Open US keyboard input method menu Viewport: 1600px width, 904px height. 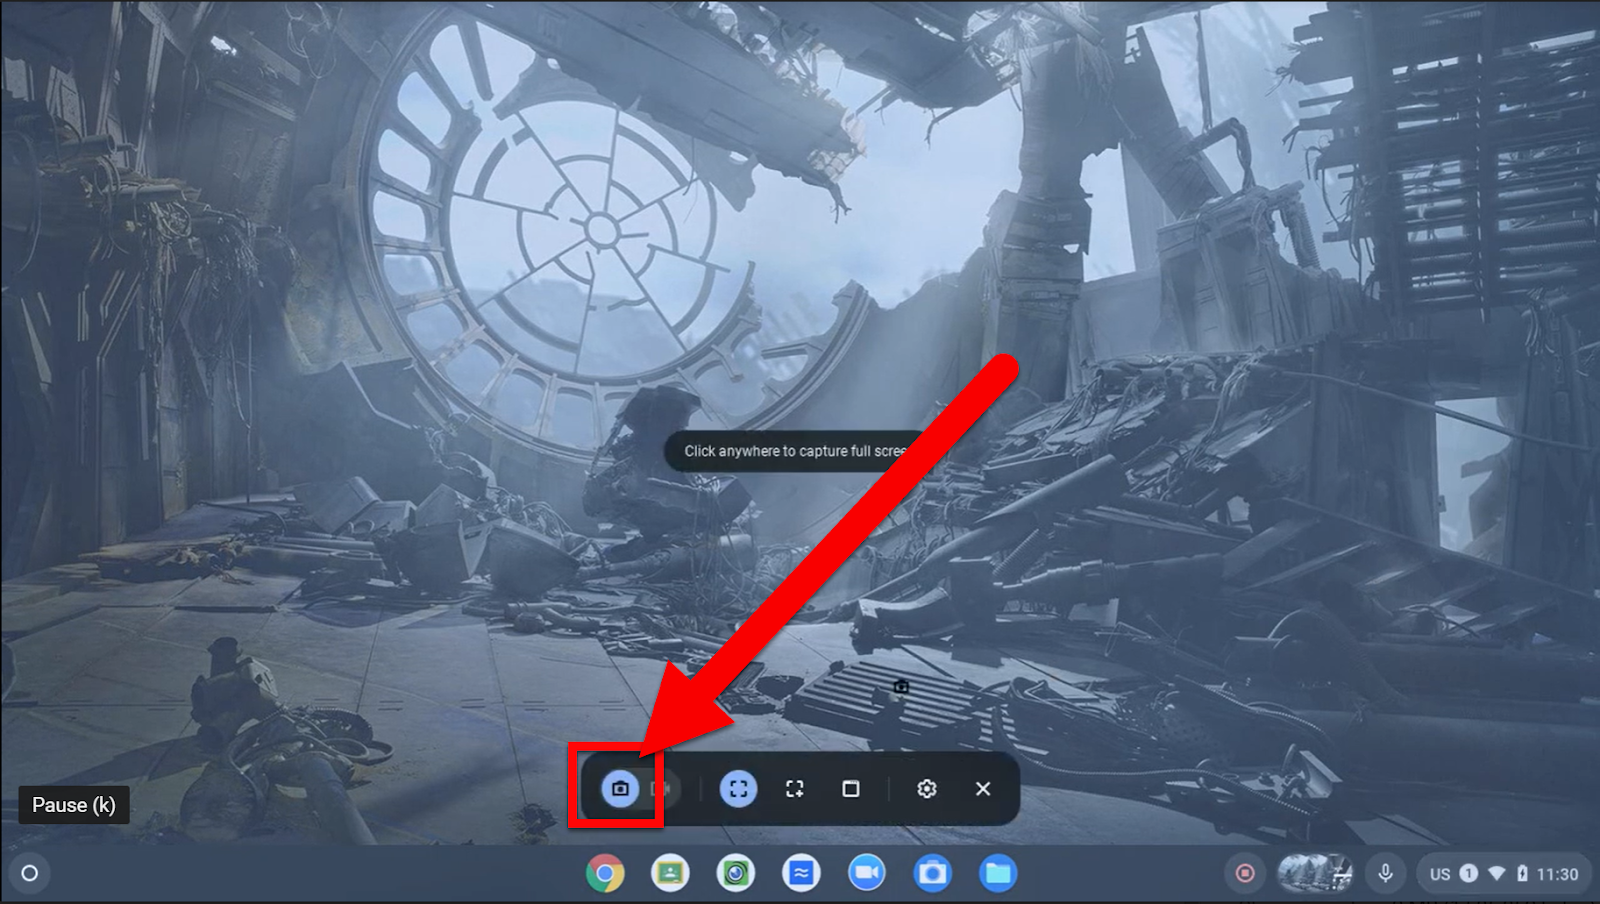click(x=1440, y=874)
